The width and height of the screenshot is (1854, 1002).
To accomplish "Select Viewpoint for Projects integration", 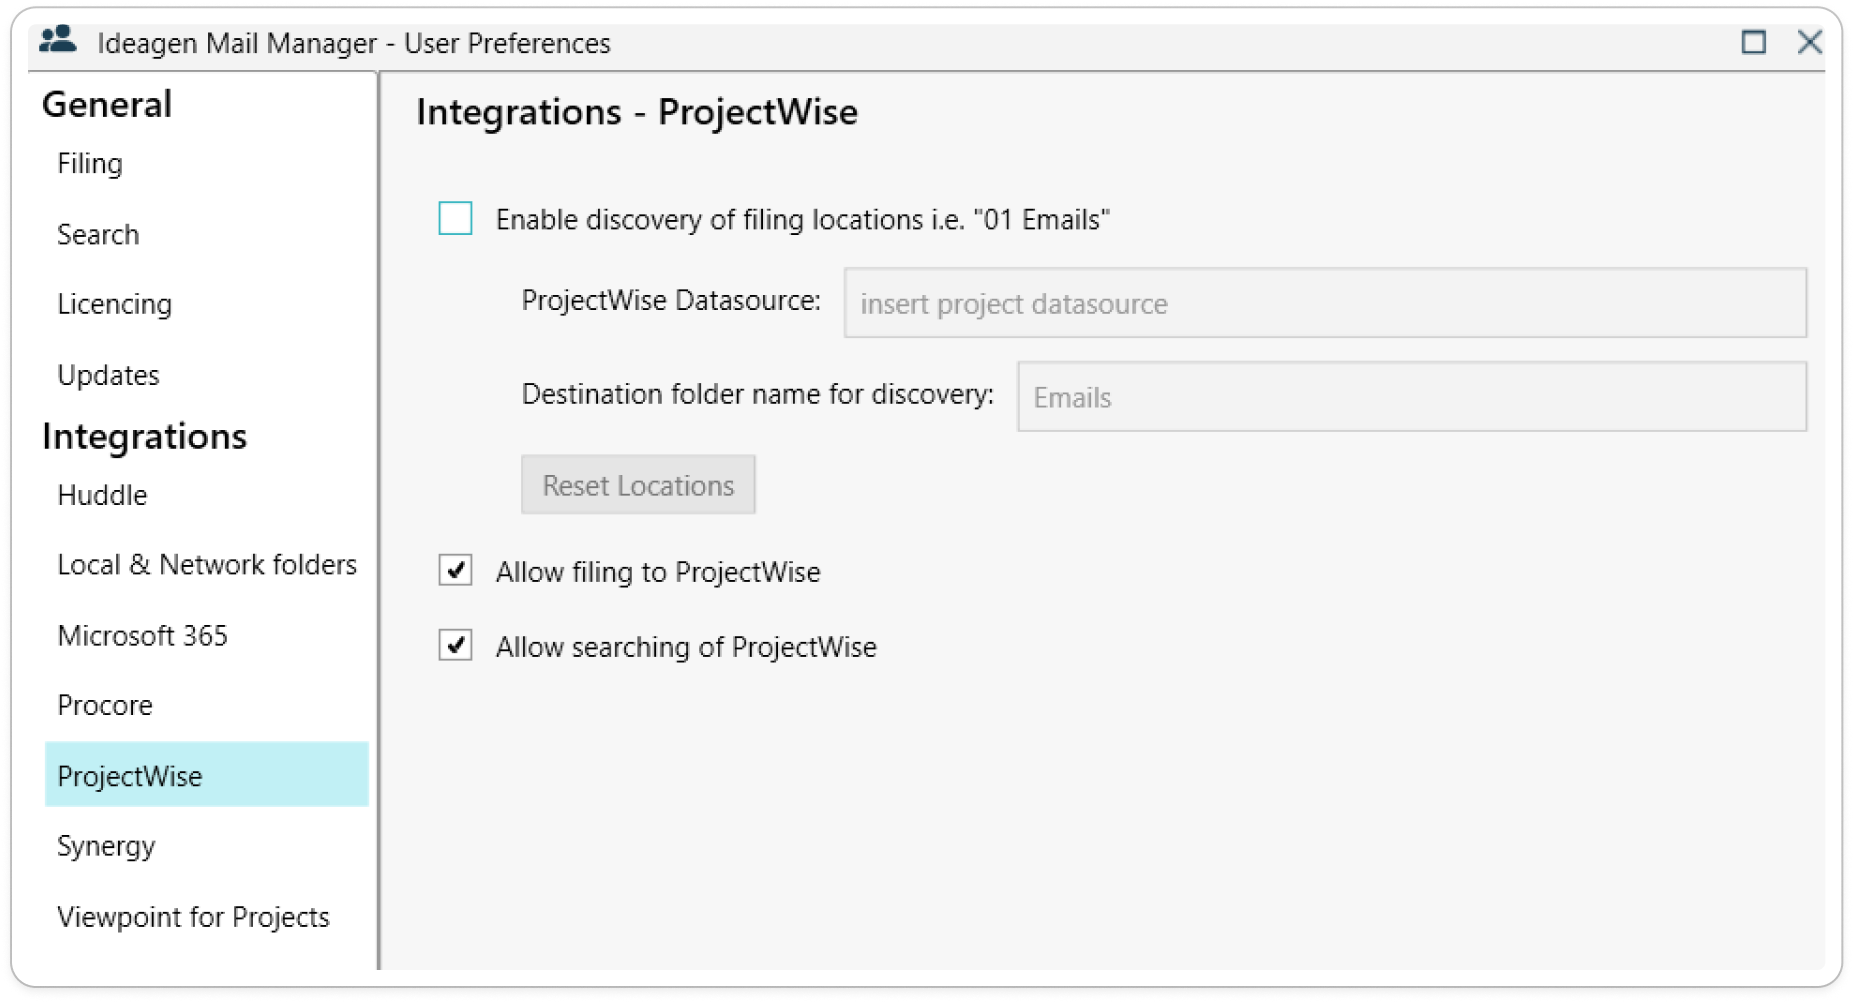I will click(193, 917).
